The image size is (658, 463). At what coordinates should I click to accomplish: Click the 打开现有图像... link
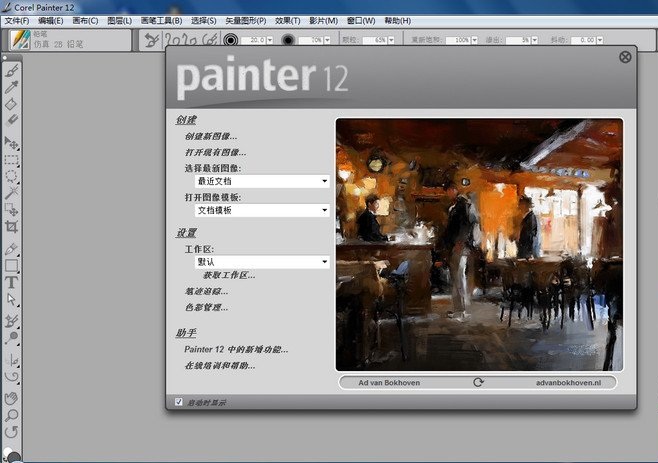215,152
